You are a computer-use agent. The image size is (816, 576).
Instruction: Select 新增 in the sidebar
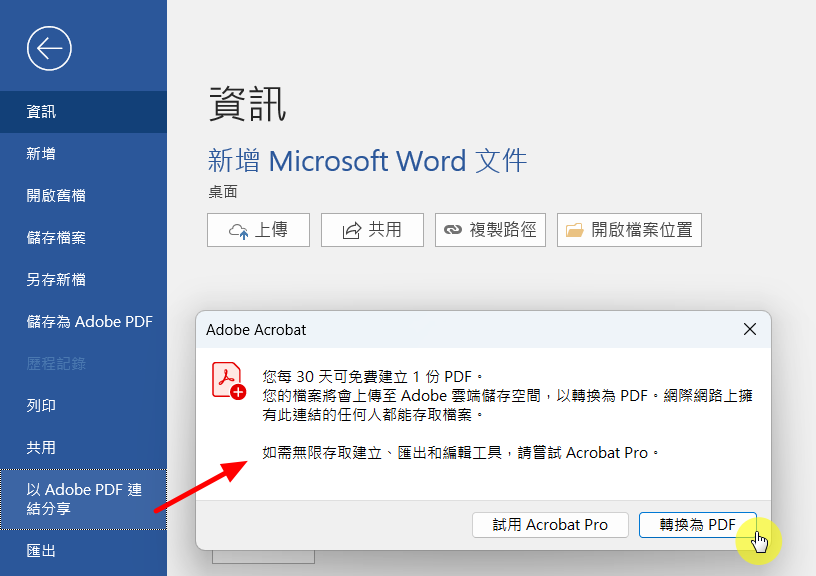click(83, 153)
